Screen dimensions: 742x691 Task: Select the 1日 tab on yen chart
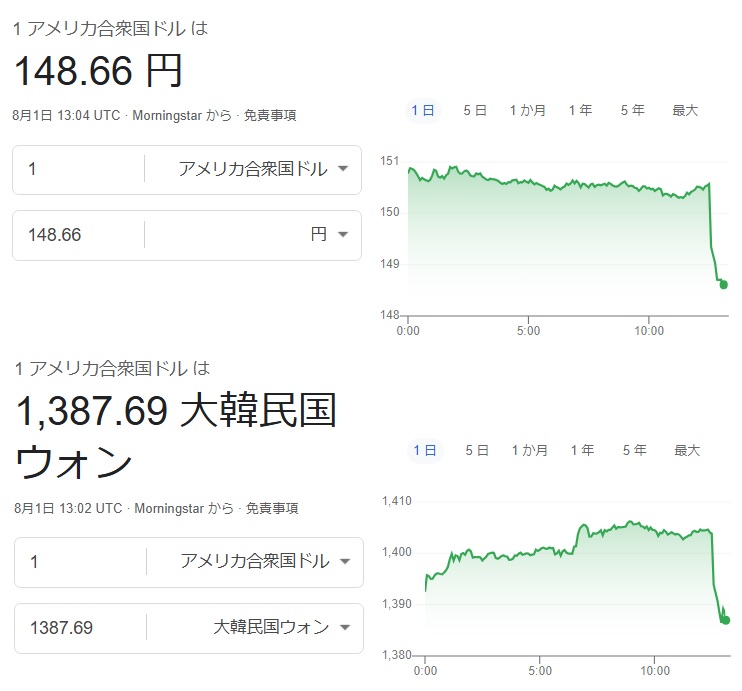[x=423, y=111]
